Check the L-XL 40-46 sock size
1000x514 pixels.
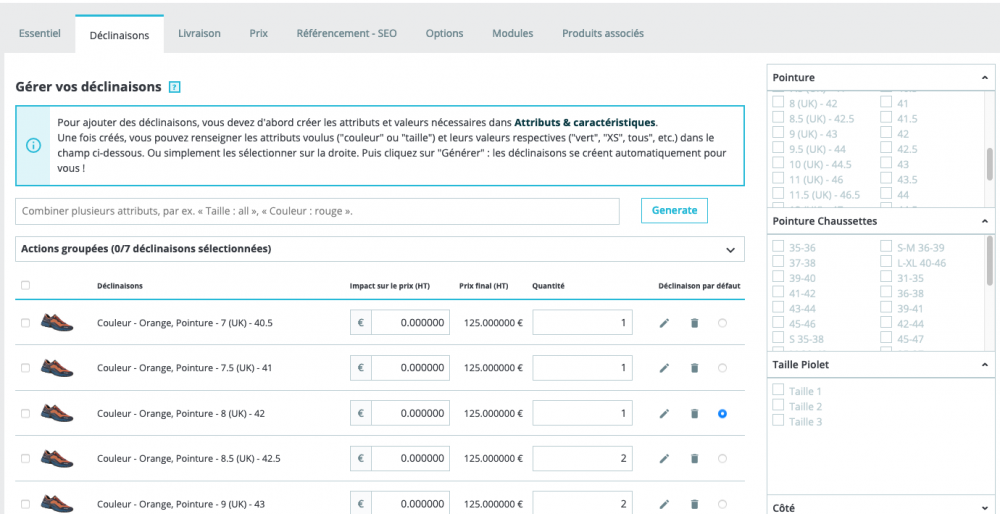click(886, 261)
